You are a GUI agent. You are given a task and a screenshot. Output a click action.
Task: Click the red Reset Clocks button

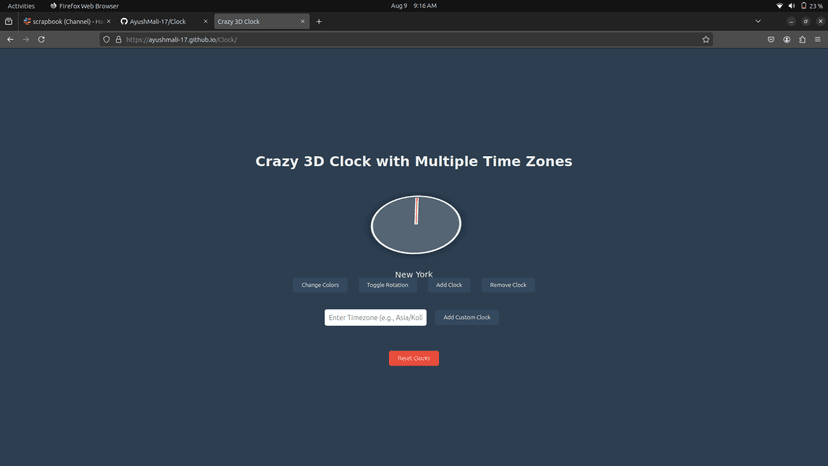[414, 358]
